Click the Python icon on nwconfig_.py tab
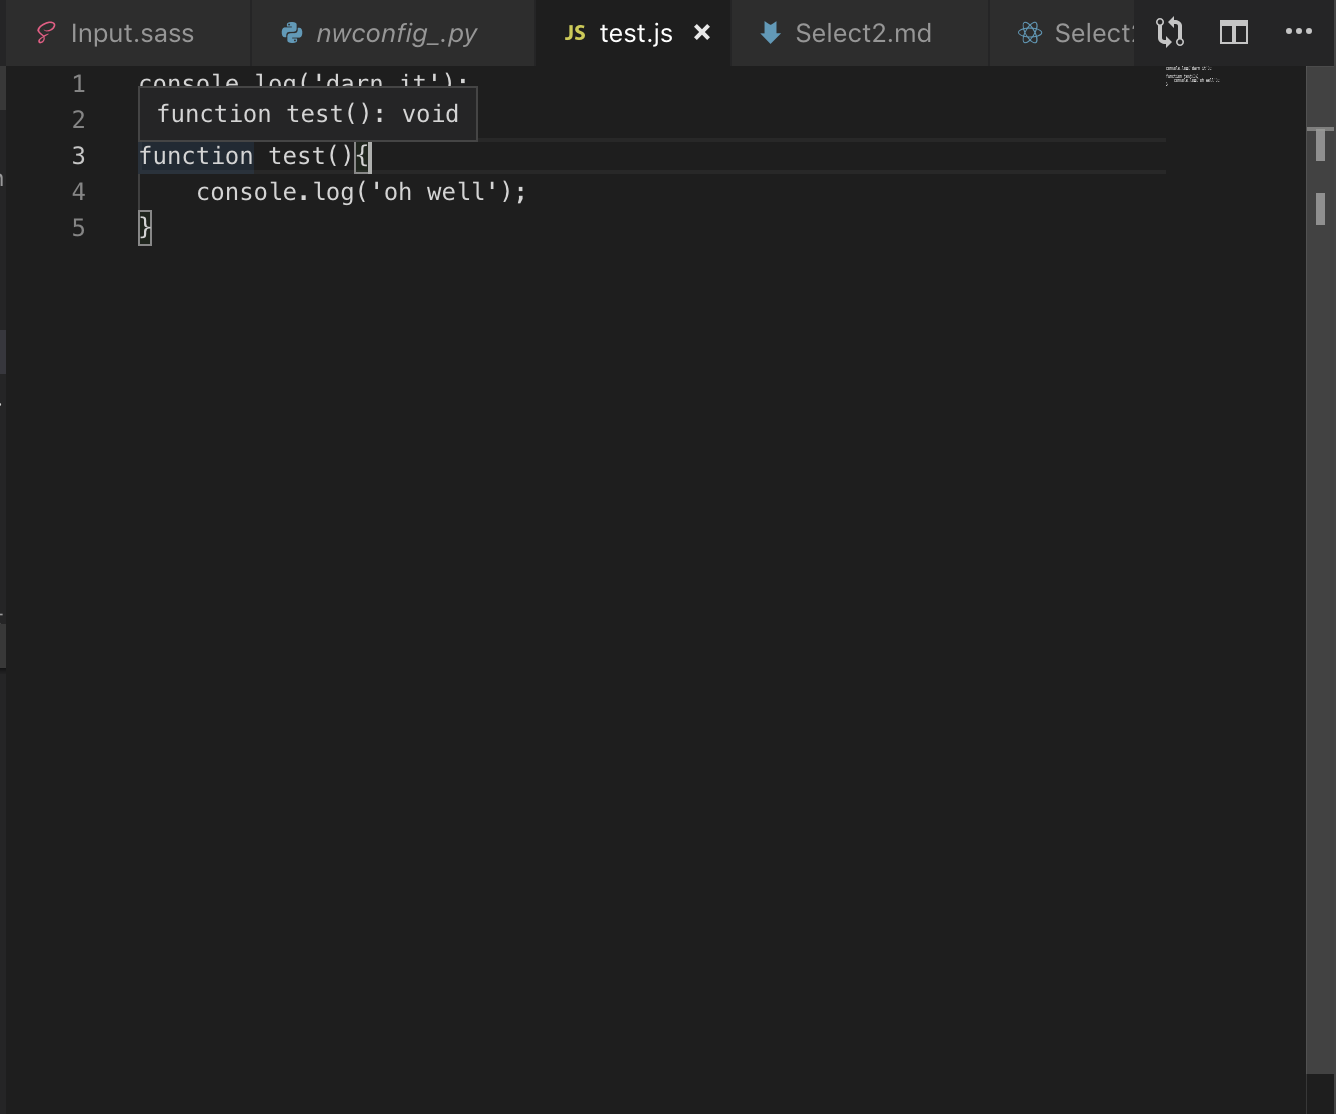 [292, 33]
